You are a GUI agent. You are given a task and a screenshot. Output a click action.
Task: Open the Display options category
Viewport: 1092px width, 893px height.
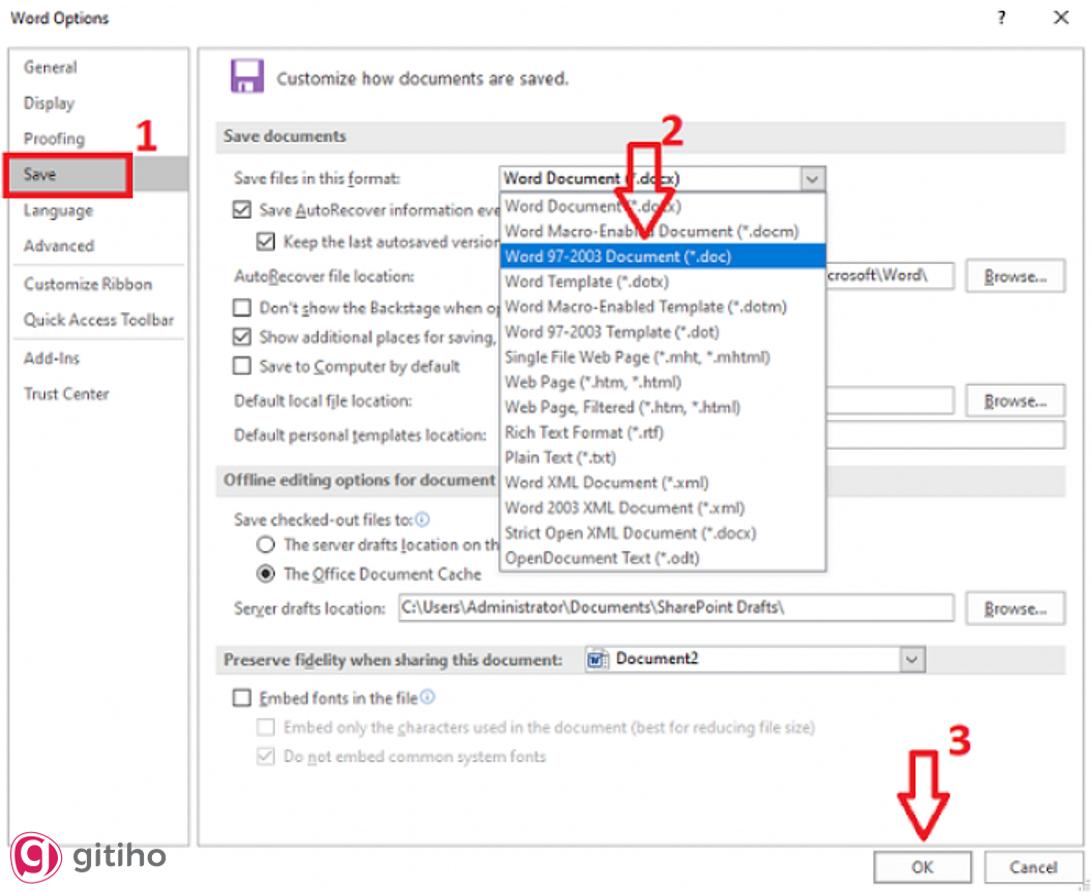click(x=98, y=103)
